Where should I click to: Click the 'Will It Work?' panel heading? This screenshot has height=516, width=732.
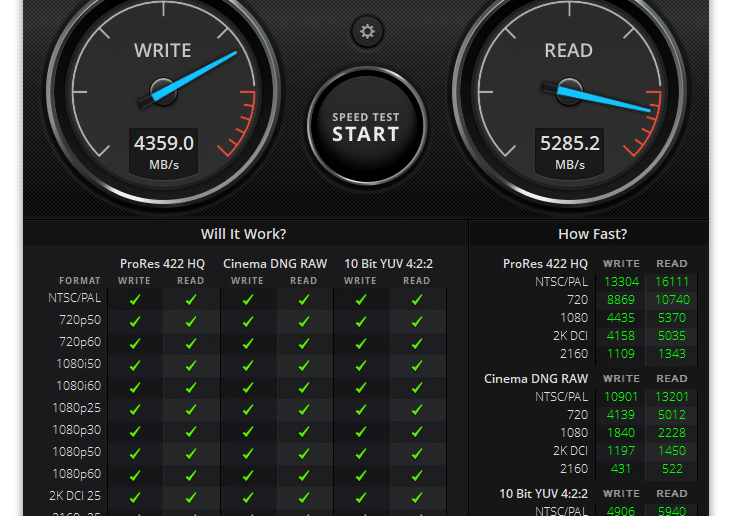[243, 234]
